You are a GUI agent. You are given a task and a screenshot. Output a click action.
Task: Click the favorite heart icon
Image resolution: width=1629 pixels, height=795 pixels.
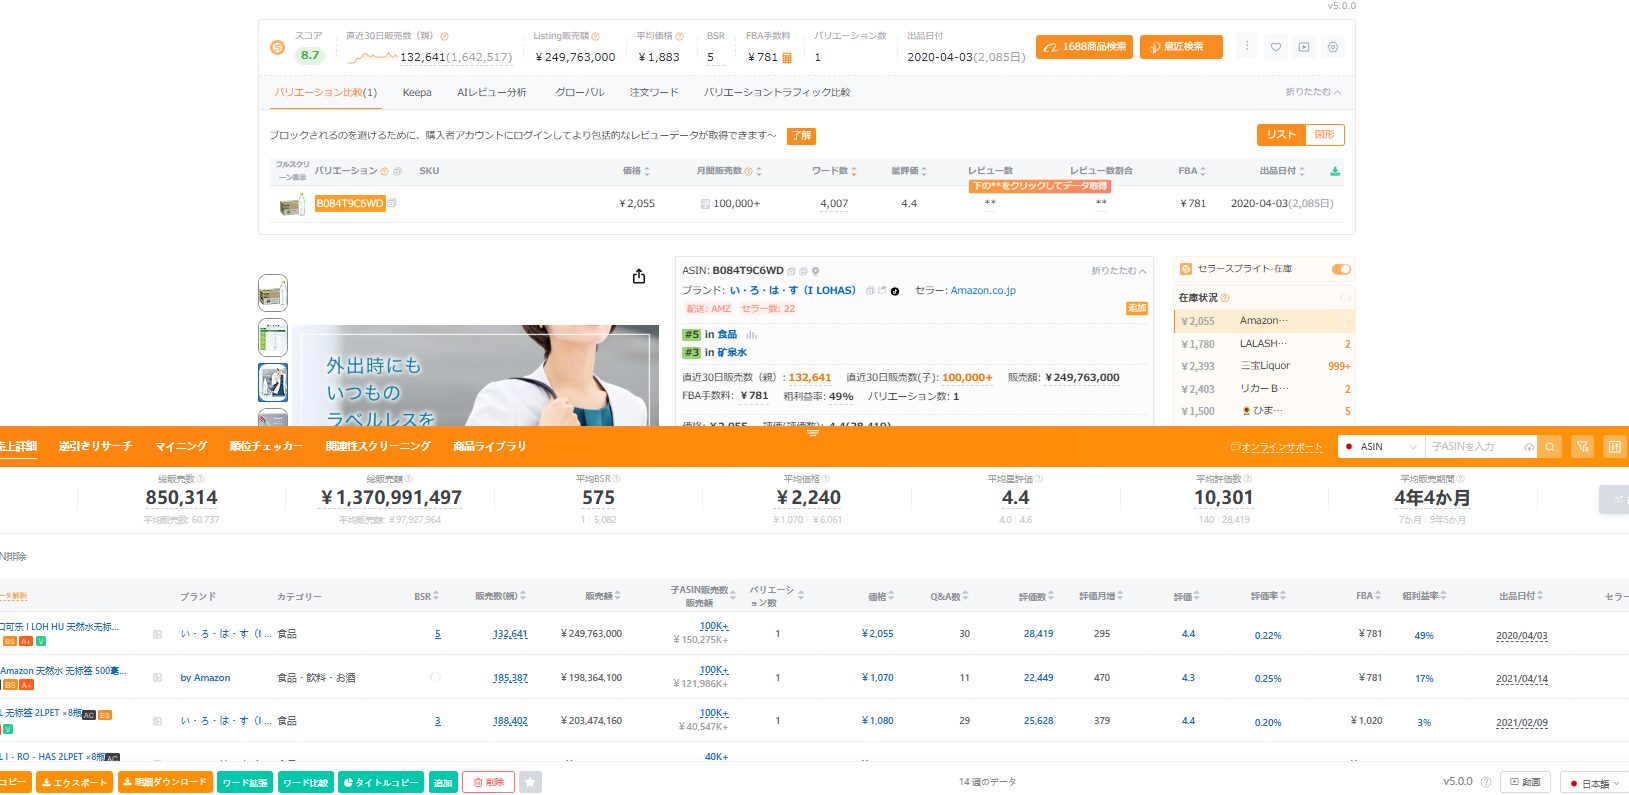1276,47
